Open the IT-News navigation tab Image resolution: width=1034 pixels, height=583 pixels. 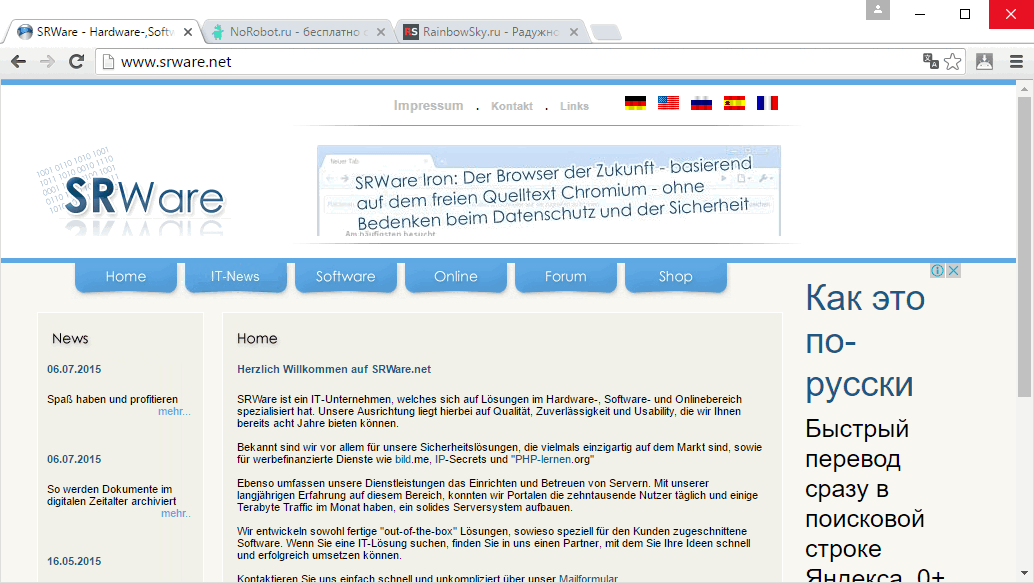235,276
